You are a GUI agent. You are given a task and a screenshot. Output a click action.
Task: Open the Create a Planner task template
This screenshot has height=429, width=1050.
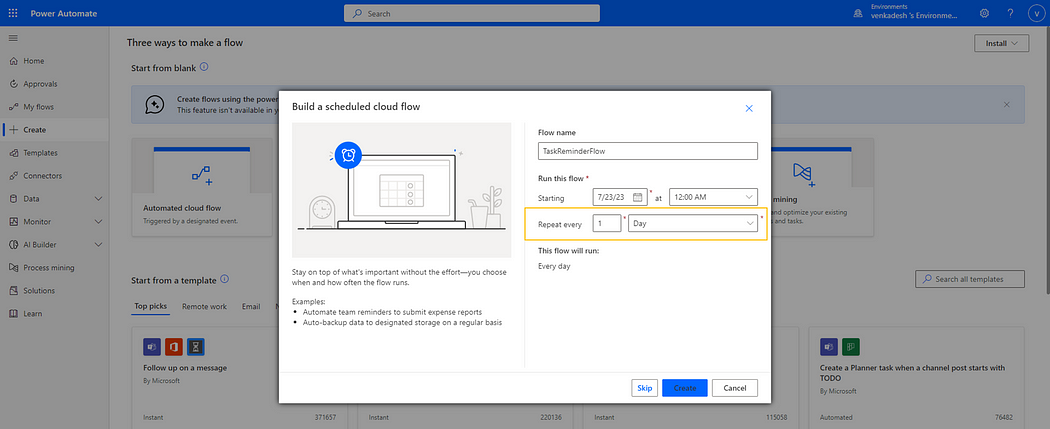pyautogui.click(x=916, y=378)
